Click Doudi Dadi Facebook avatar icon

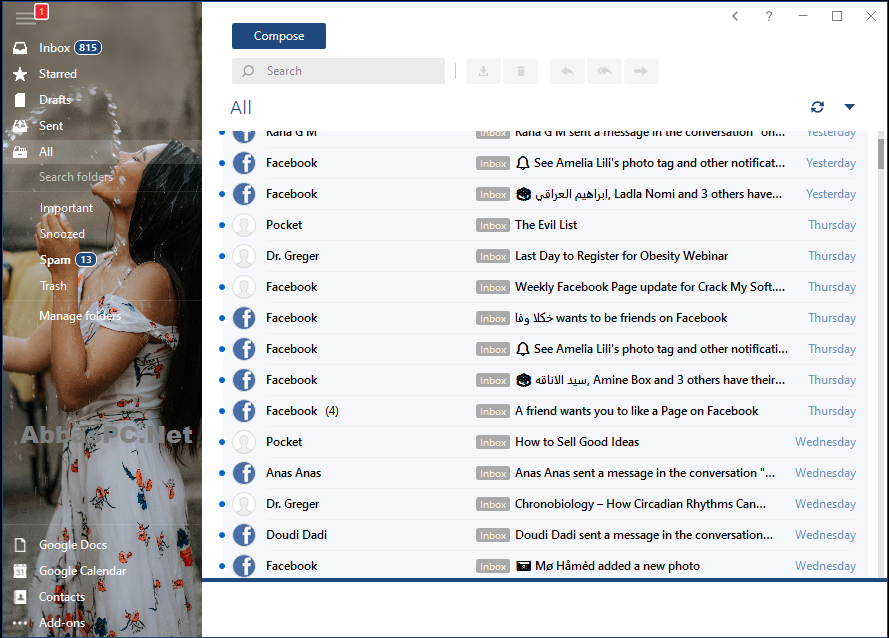click(x=244, y=535)
